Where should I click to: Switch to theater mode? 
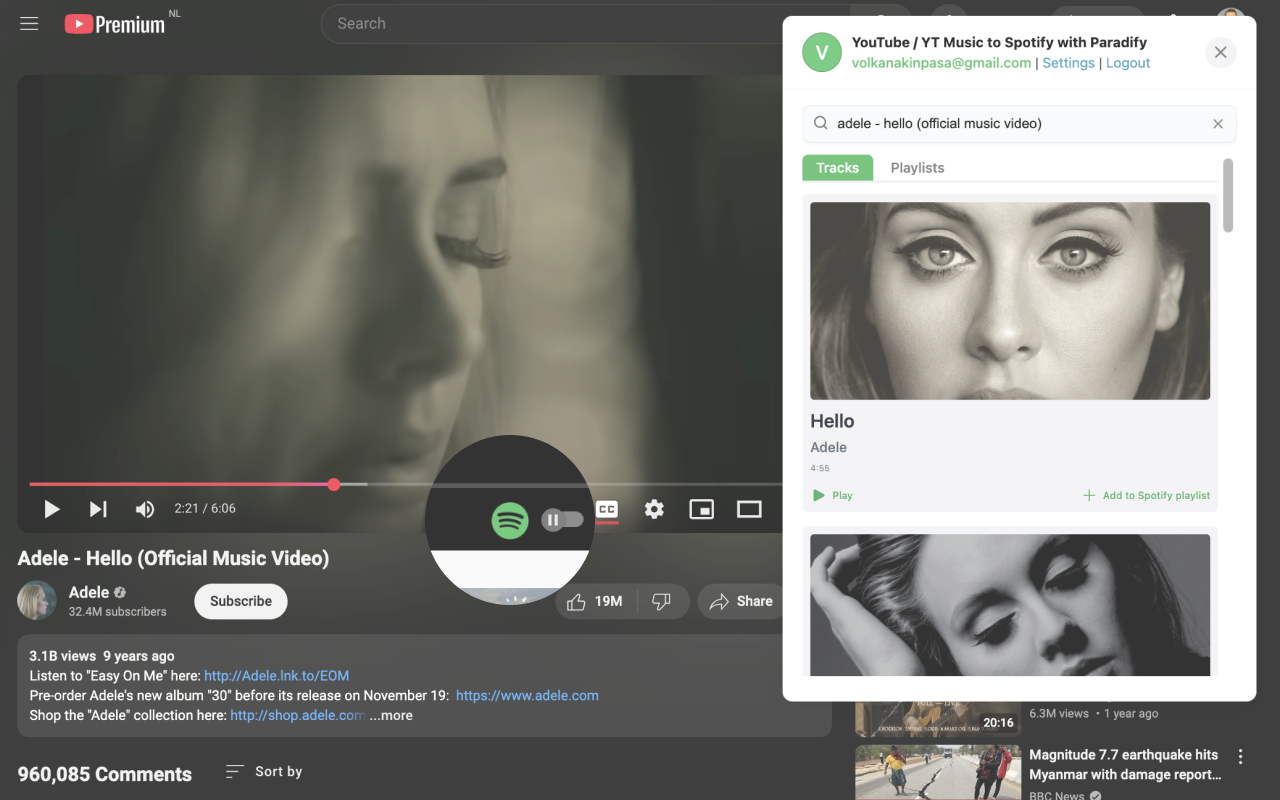(749, 510)
